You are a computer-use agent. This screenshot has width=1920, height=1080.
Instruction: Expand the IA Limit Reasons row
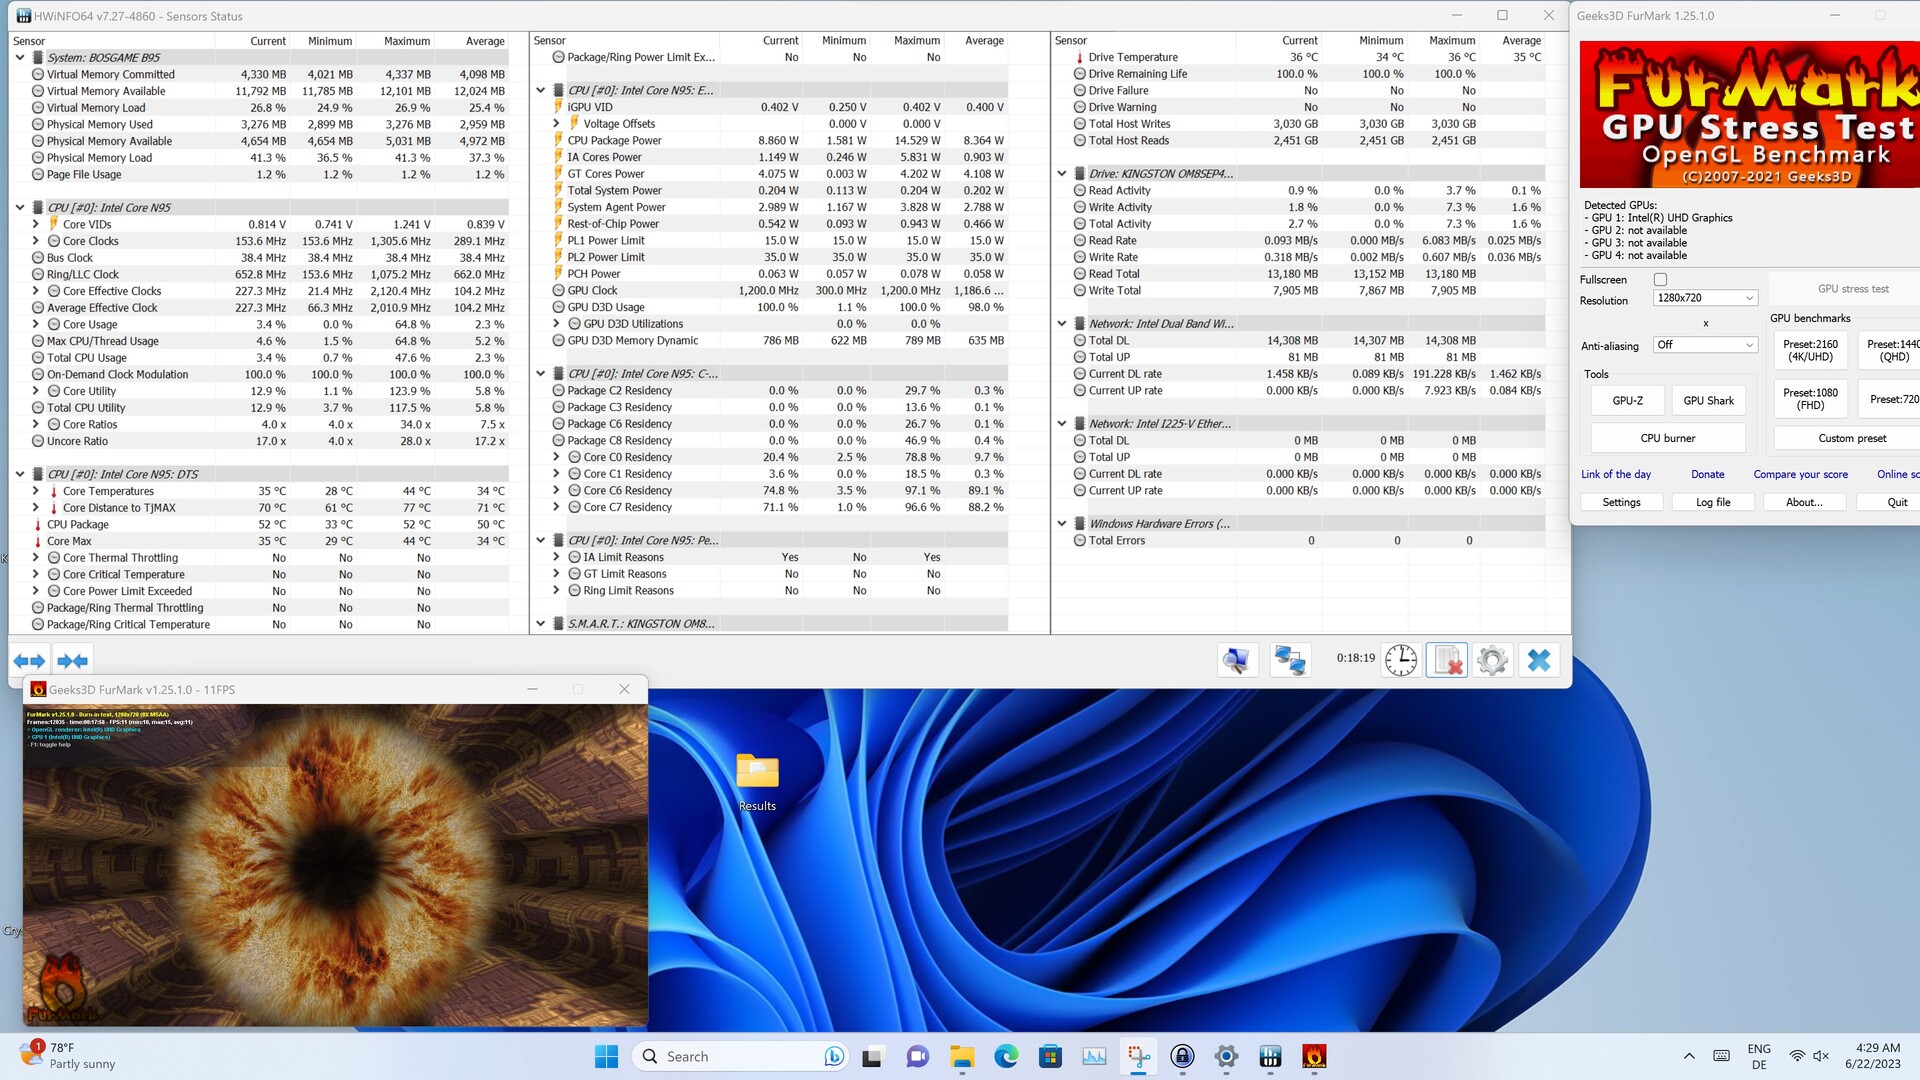coord(556,557)
